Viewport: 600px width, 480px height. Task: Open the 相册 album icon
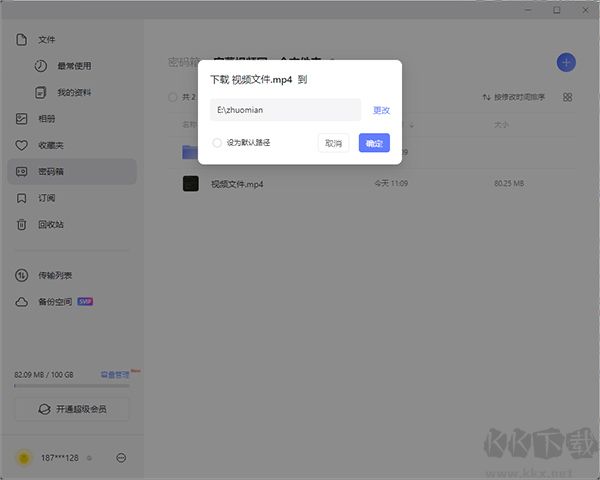tap(21, 119)
